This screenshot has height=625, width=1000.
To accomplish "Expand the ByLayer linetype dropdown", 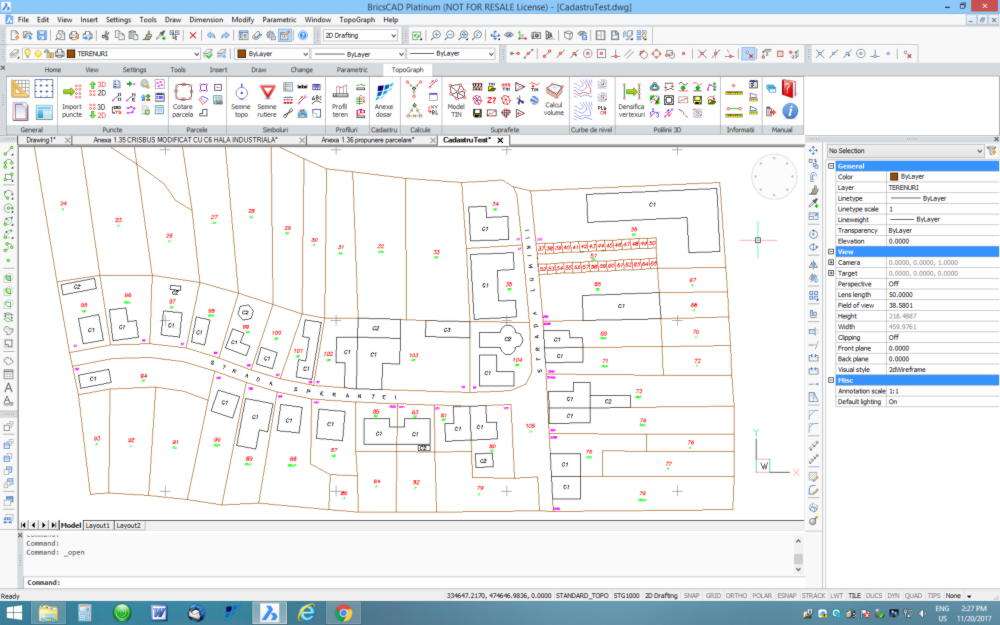I will click(x=400, y=53).
